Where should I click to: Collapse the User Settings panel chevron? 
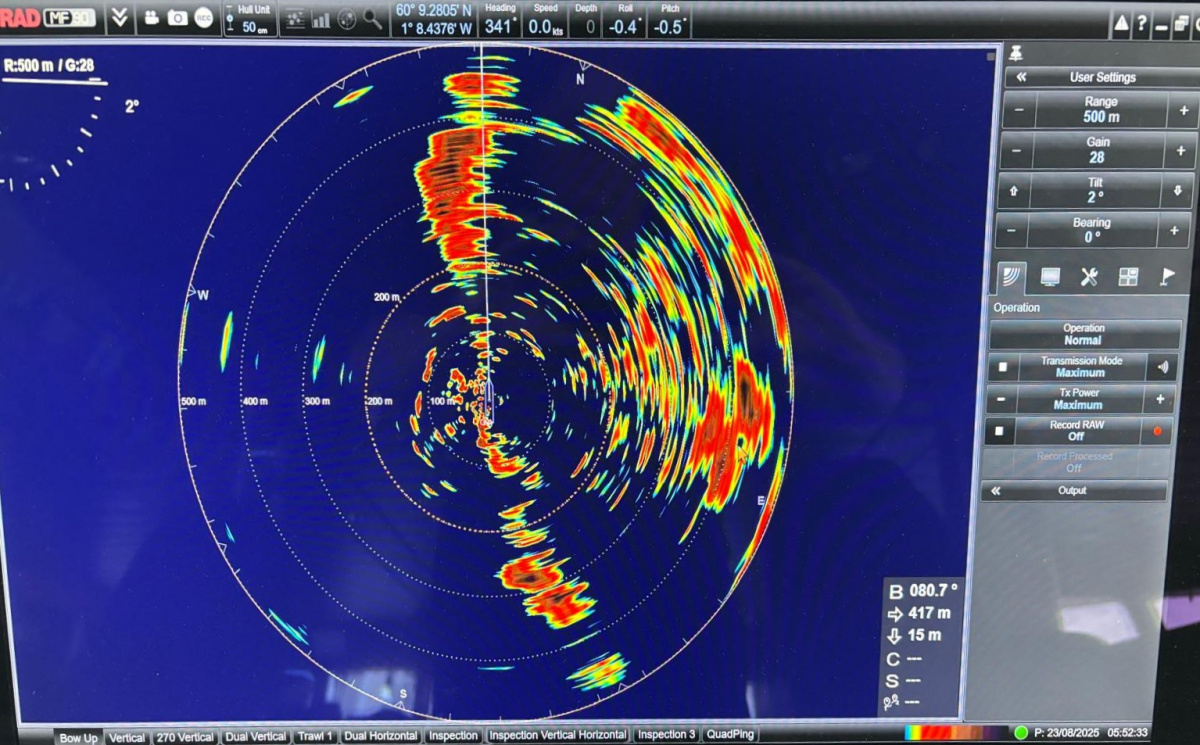coord(1022,77)
